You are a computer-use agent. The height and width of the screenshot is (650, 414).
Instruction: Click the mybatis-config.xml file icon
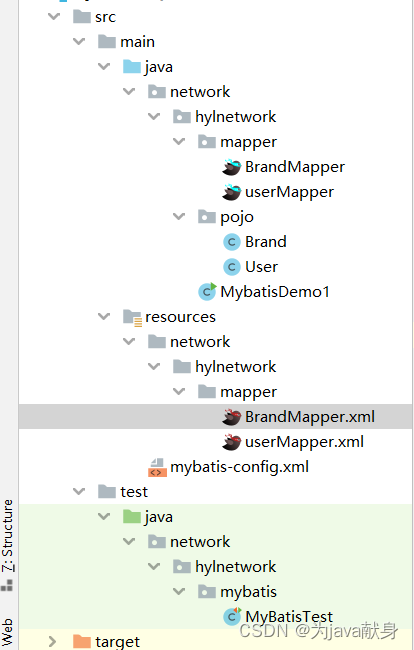[157, 467]
